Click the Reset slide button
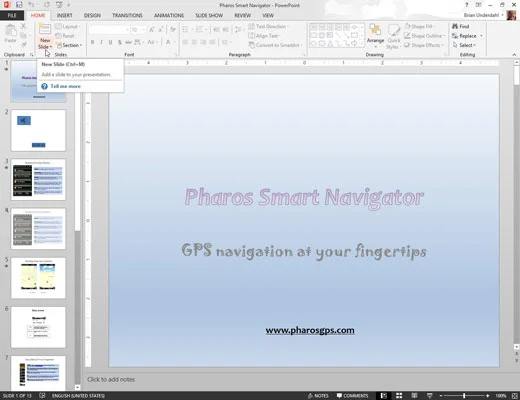 [x=65, y=36]
